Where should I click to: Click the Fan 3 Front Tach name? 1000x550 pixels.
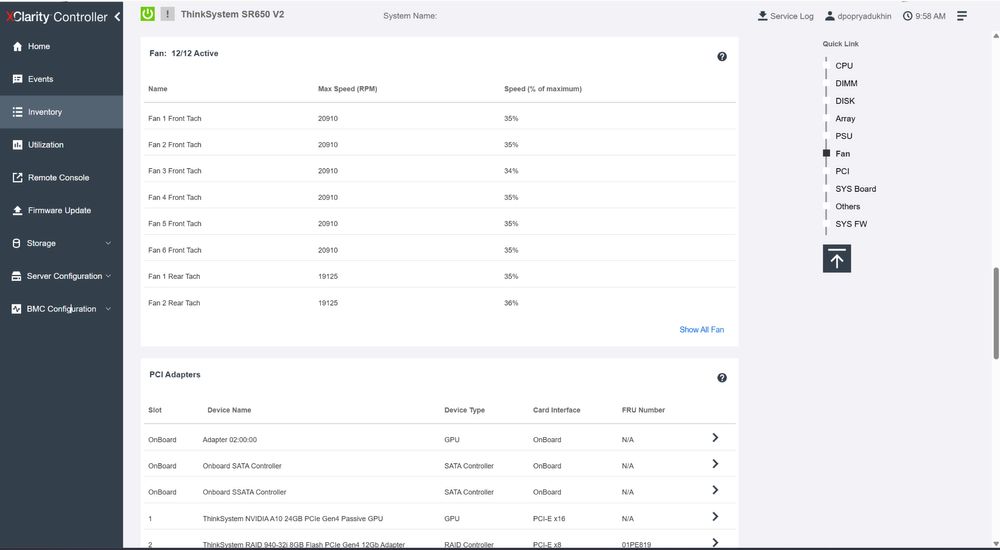(x=175, y=171)
